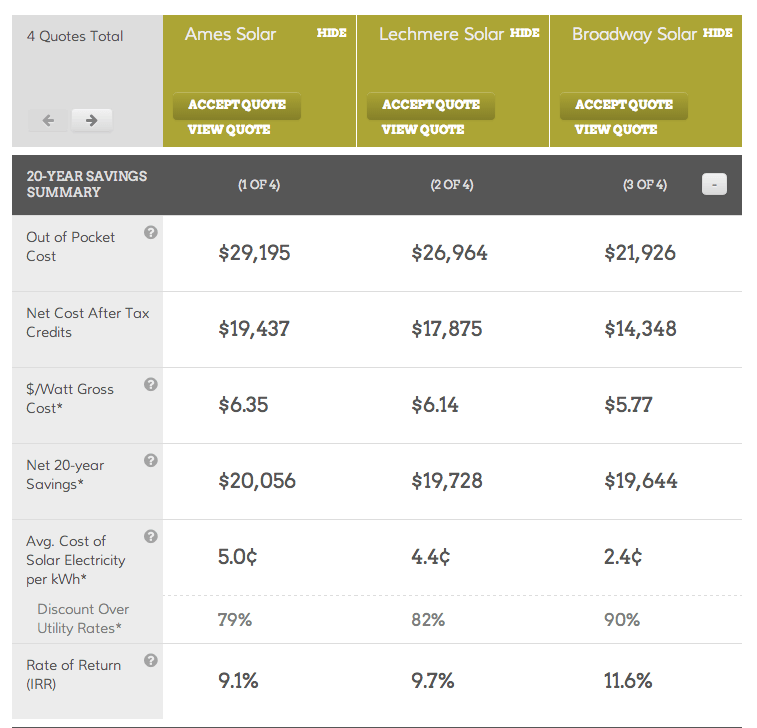The image size is (757, 728).
Task: View quote details for Ames Solar
Action: click(x=229, y=130)
